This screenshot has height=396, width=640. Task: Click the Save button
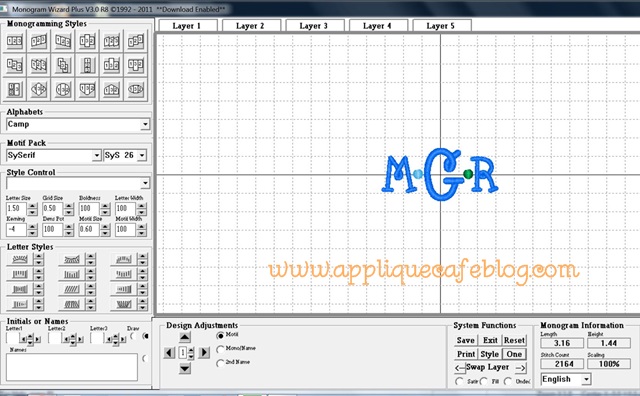[466, 340]
